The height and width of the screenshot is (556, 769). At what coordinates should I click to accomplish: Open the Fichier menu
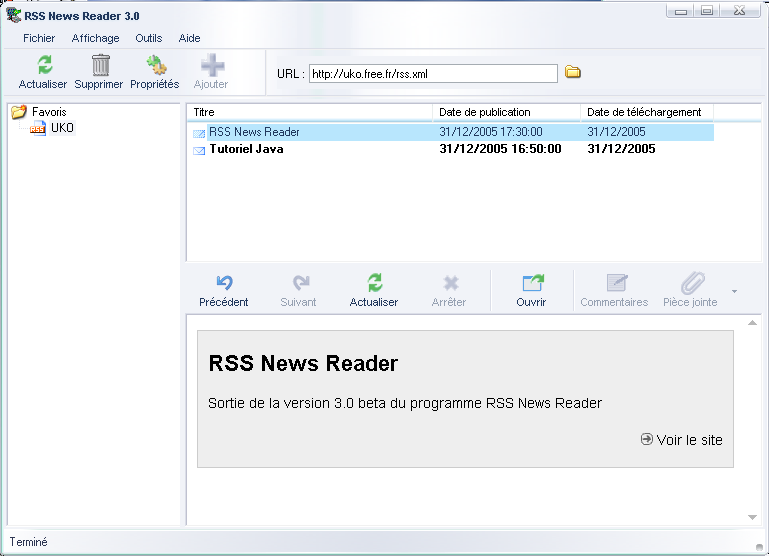(39, 38)
